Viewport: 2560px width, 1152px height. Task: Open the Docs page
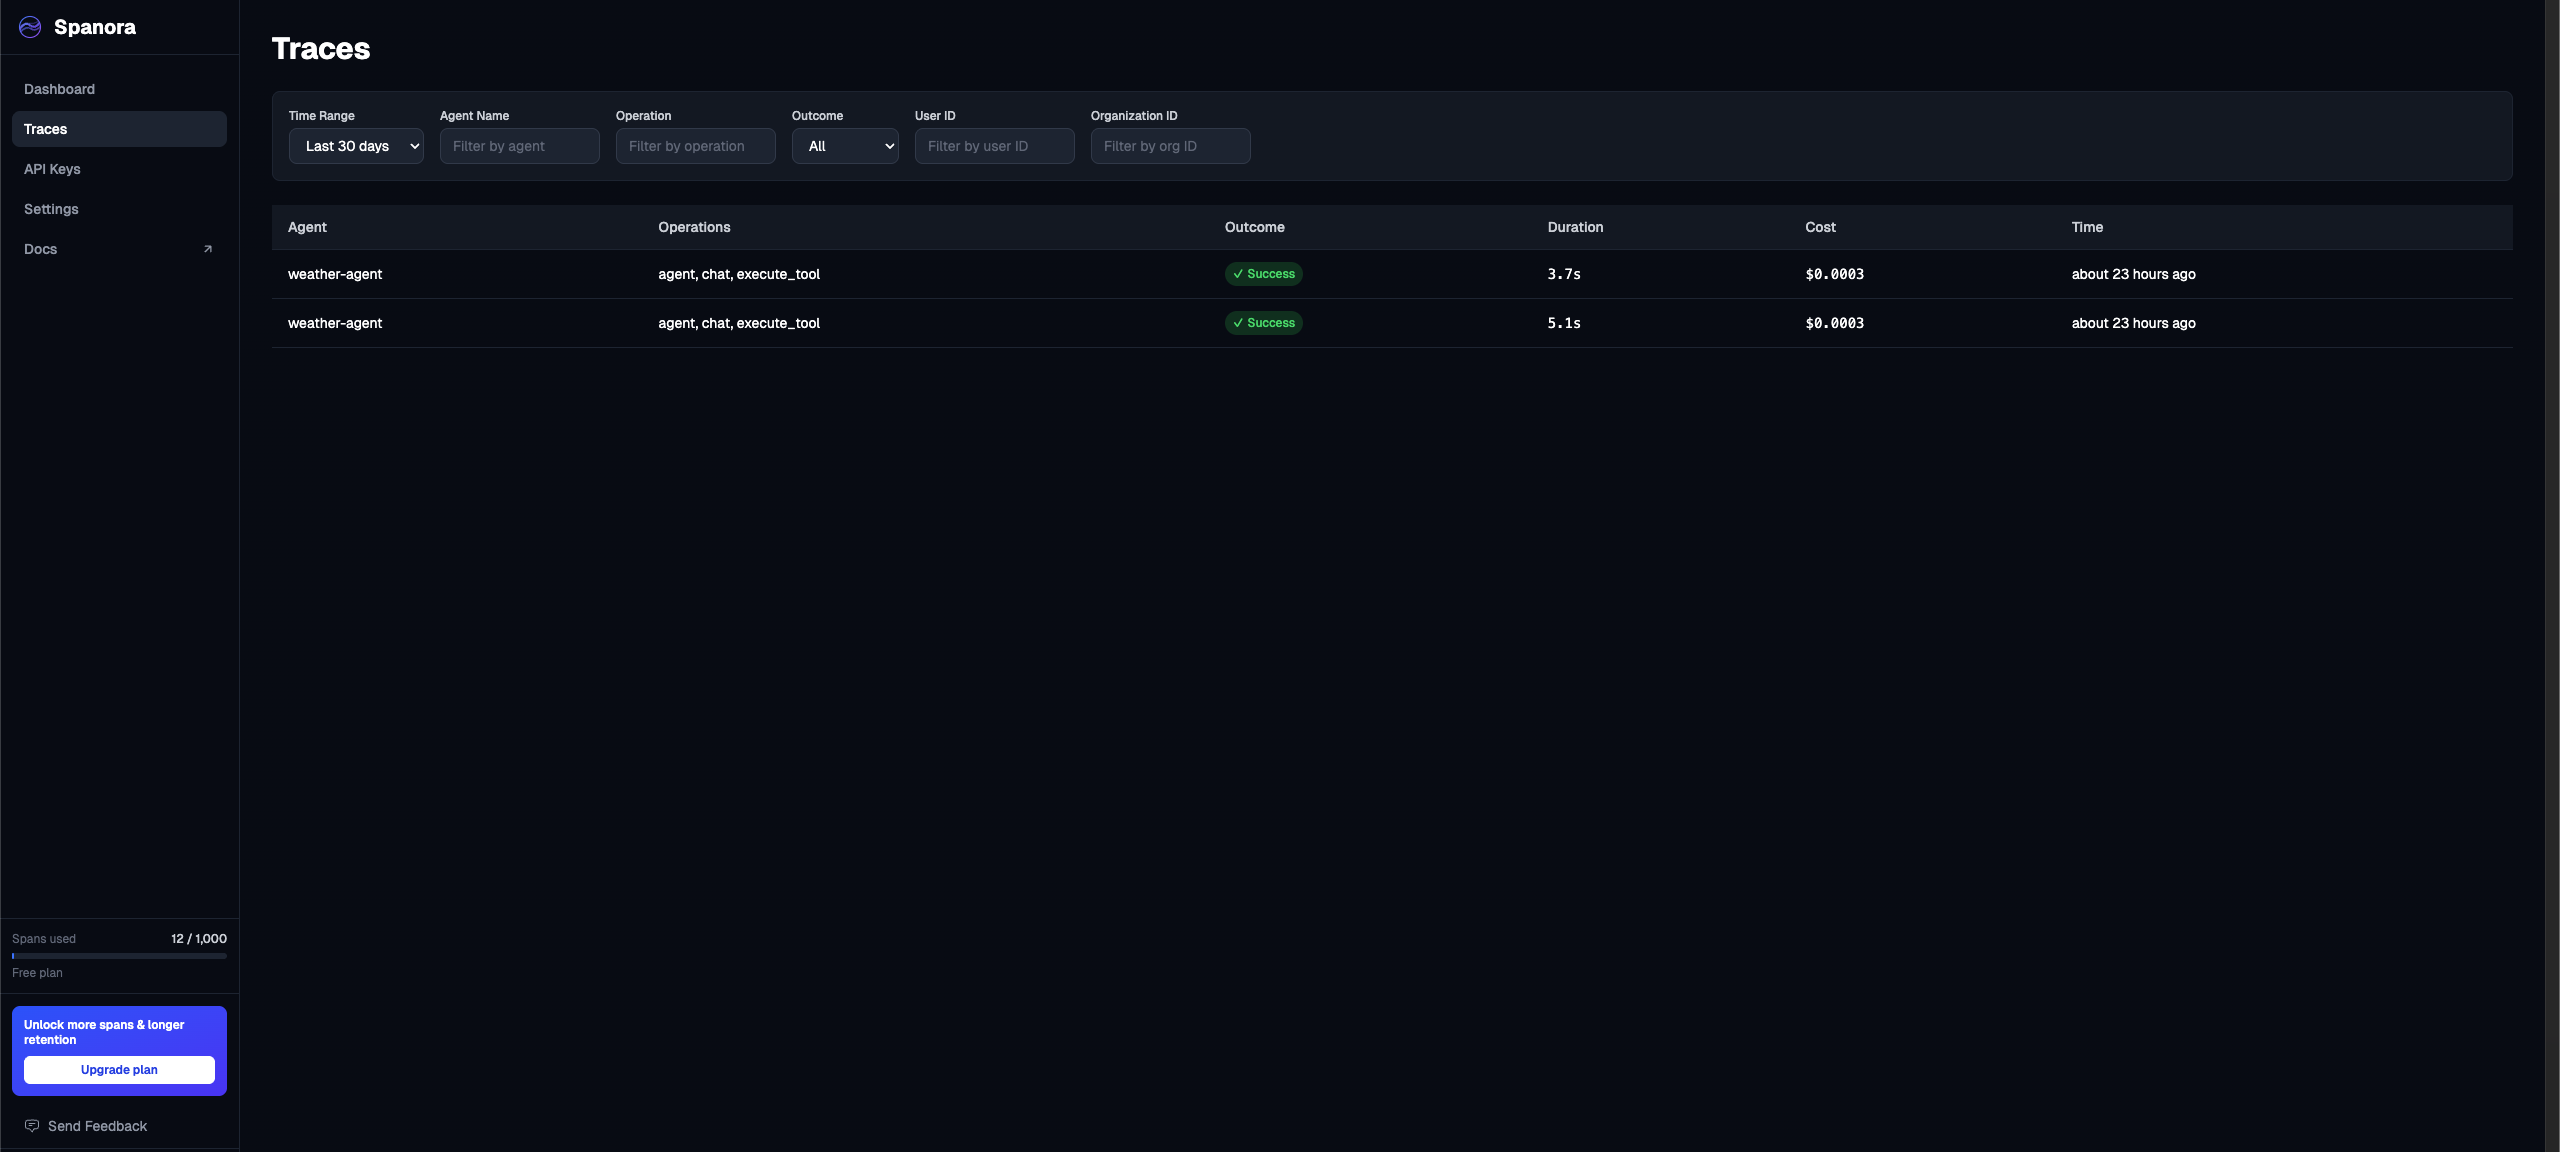(40, 248)
